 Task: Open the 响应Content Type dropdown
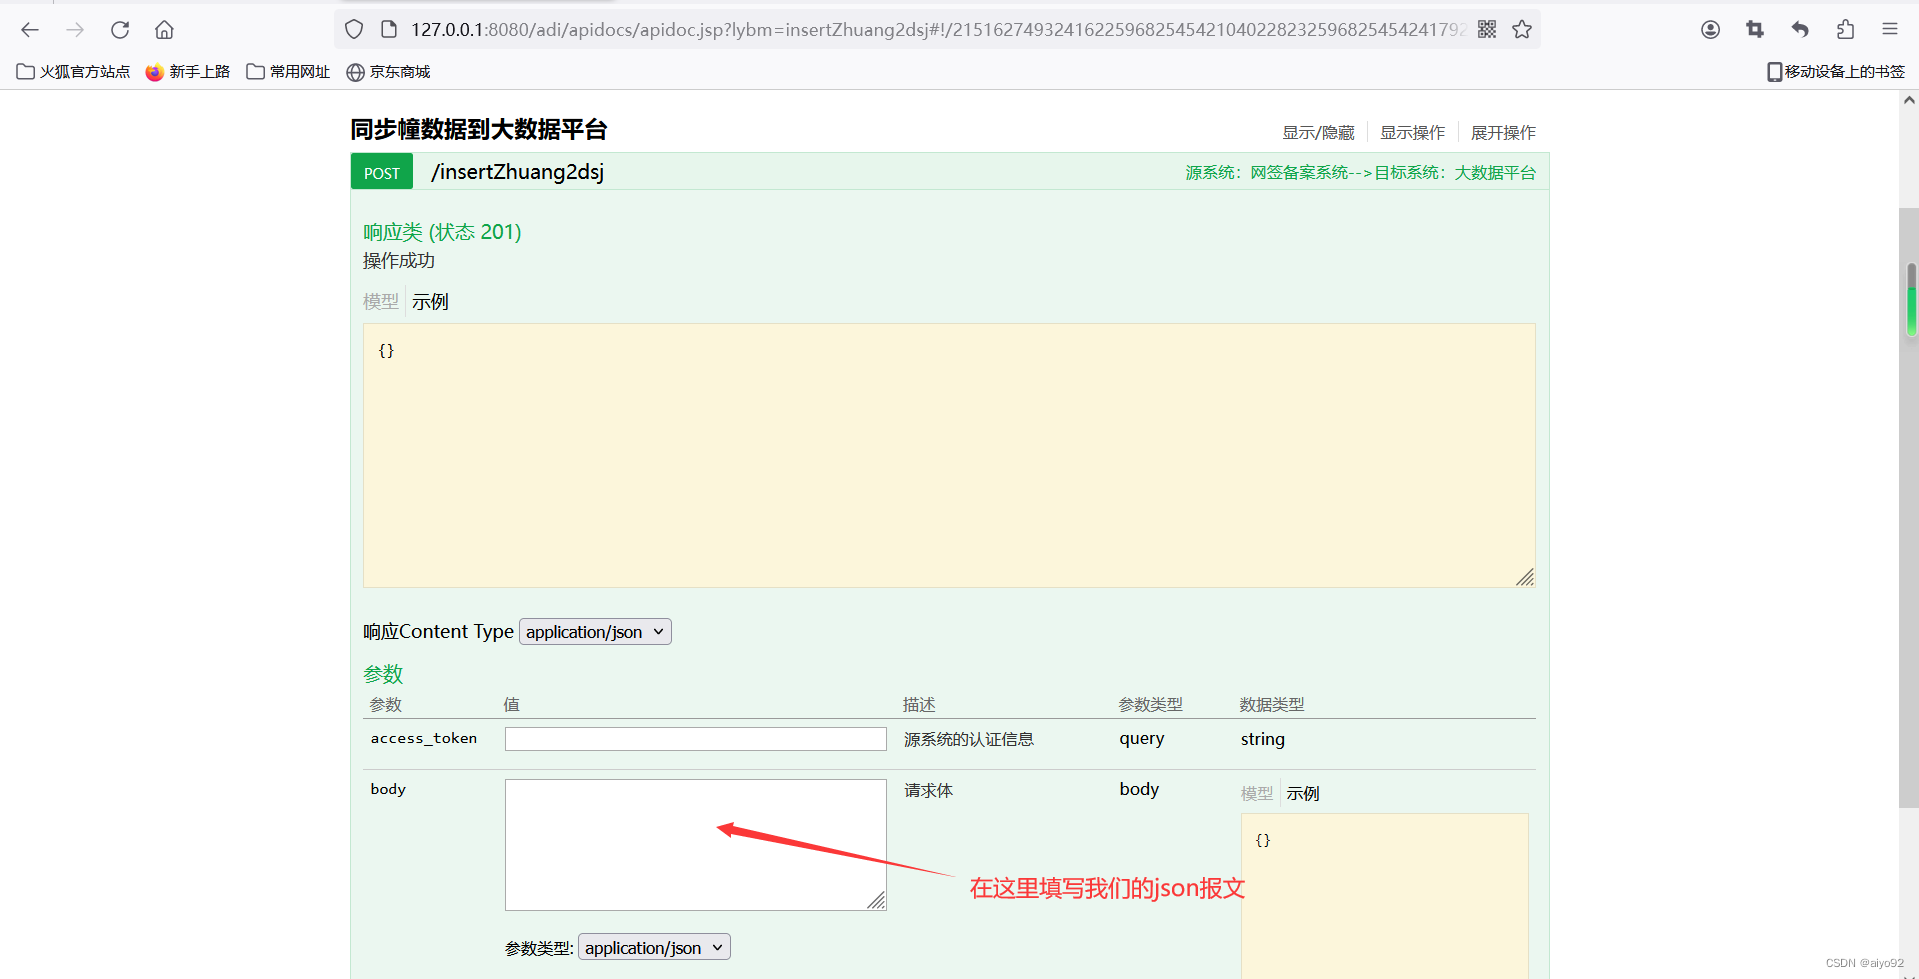(x=595, y=632)
